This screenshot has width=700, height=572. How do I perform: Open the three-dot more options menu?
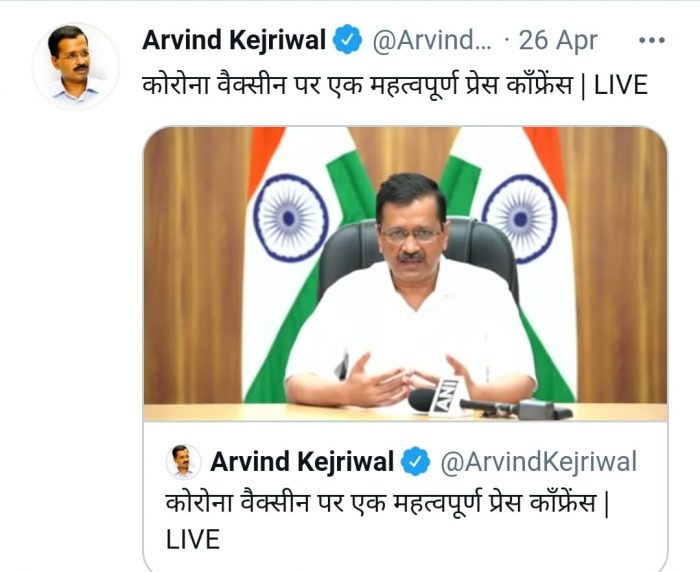pyautogui.click(x=652, y=40)
